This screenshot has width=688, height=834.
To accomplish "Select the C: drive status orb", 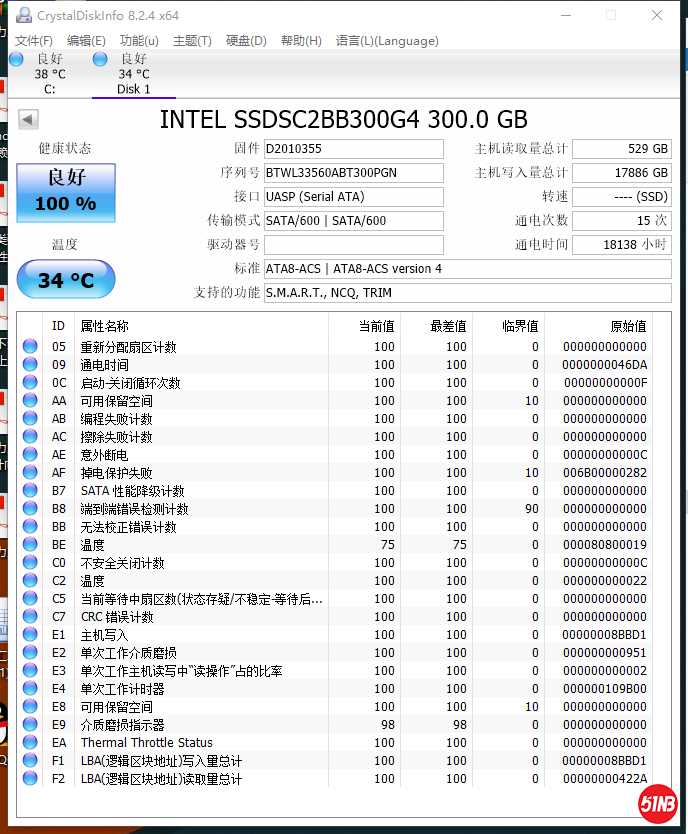I will (17, 60).
